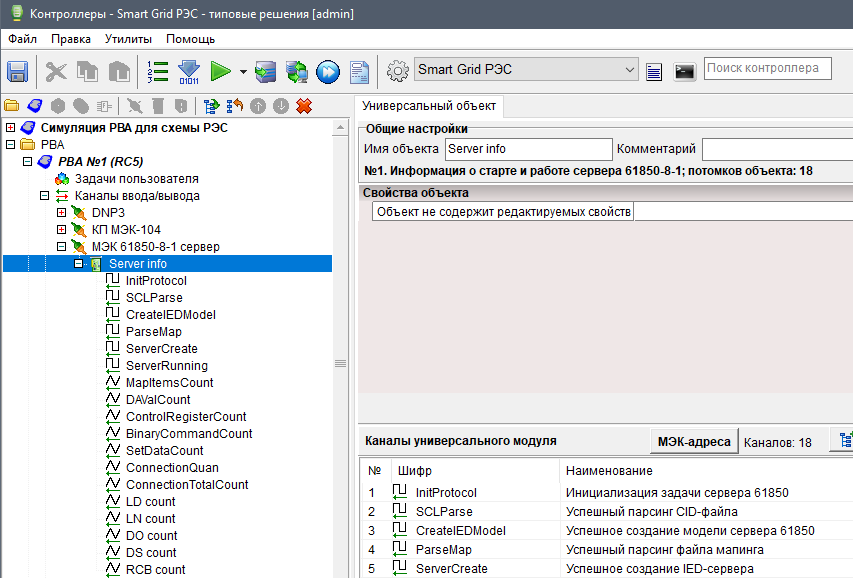Open the Утилиты menu
This screenshot has height=578, width=853.
tap(128, 39)
